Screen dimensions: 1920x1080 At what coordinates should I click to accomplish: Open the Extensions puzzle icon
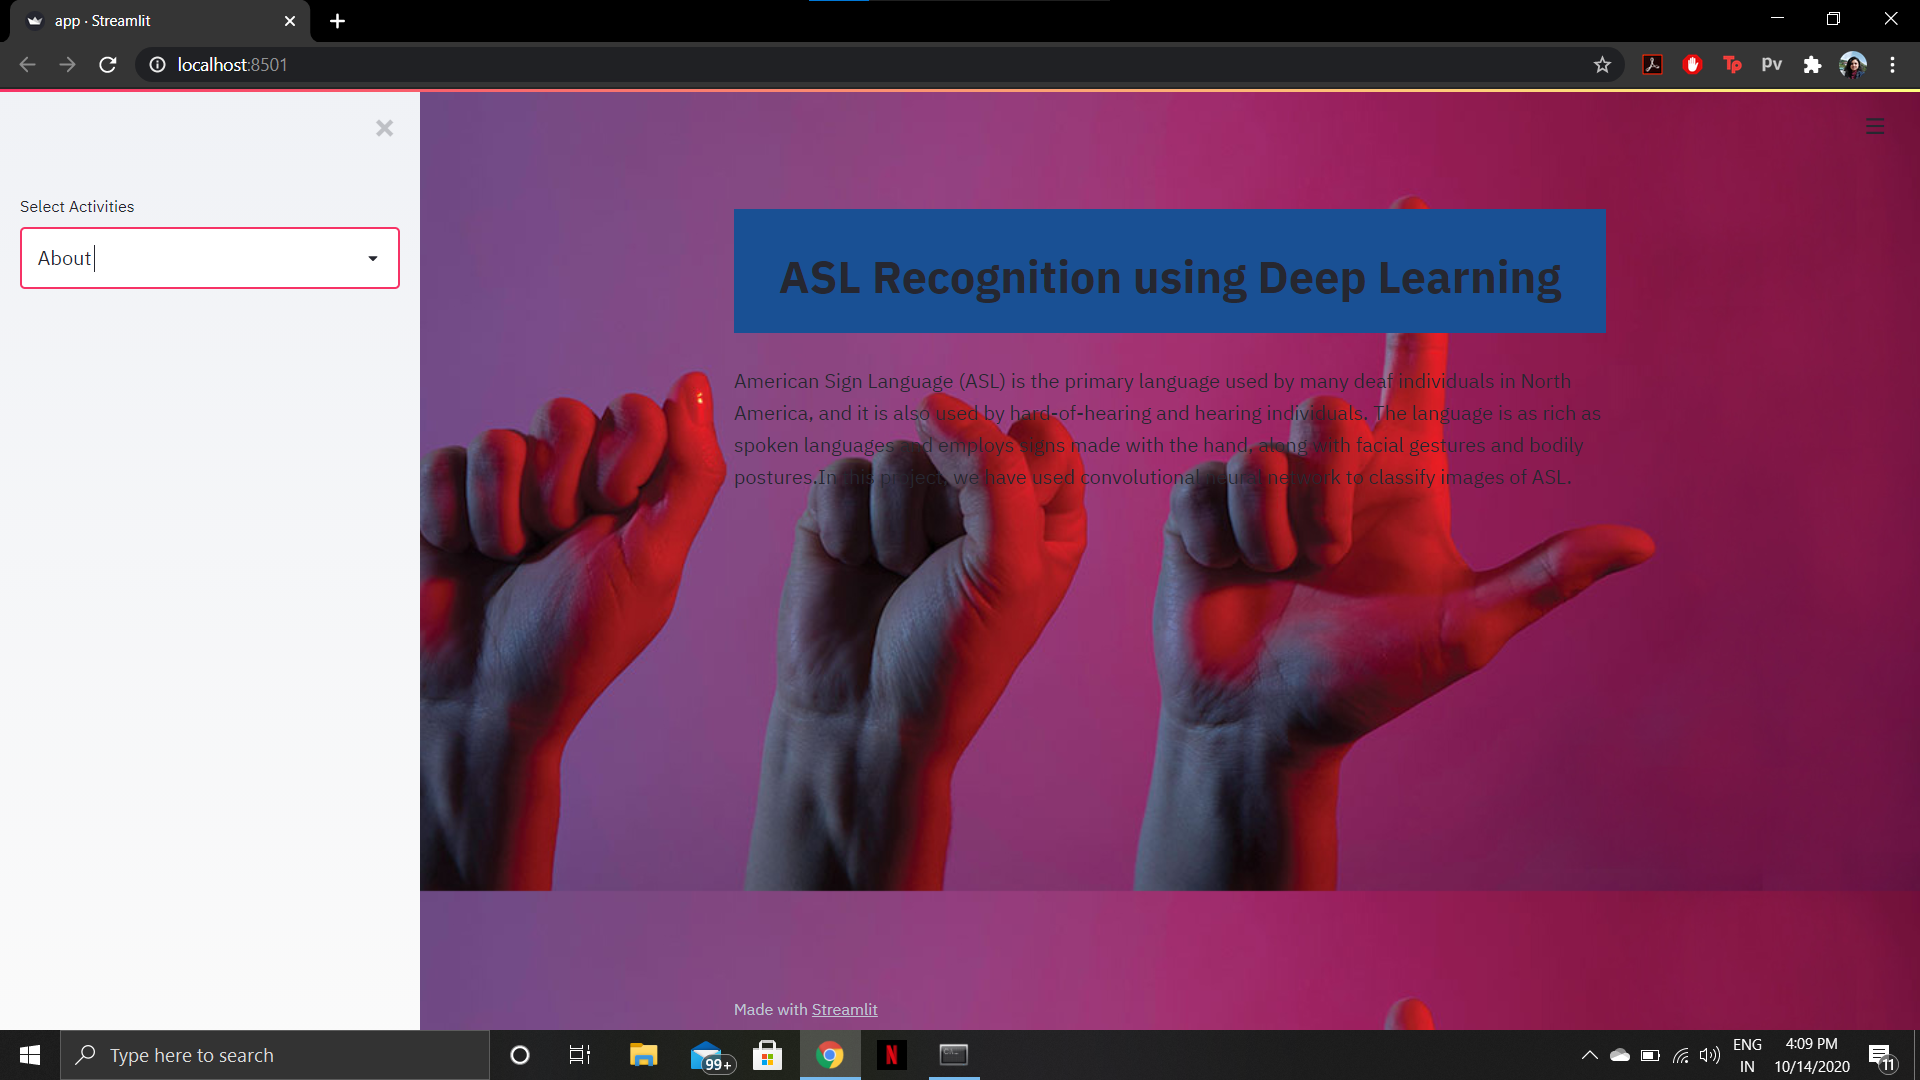[1812, 65]
